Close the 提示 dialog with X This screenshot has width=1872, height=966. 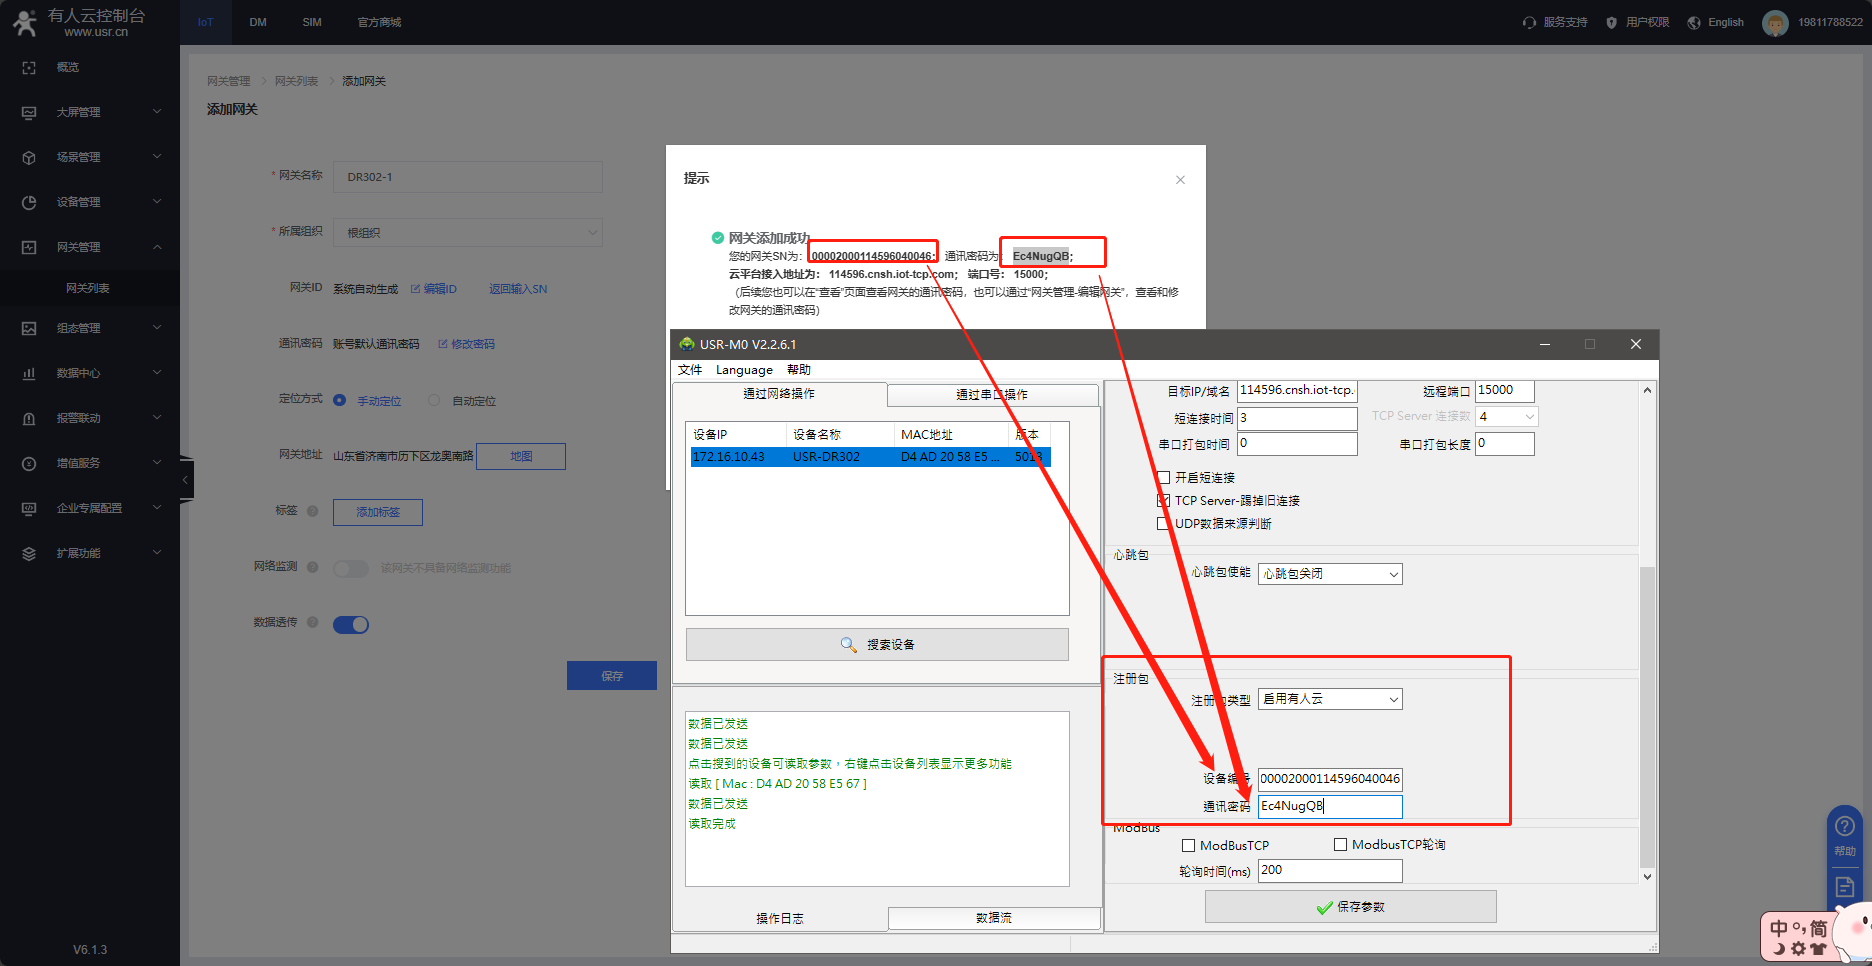pos(1180,180)
